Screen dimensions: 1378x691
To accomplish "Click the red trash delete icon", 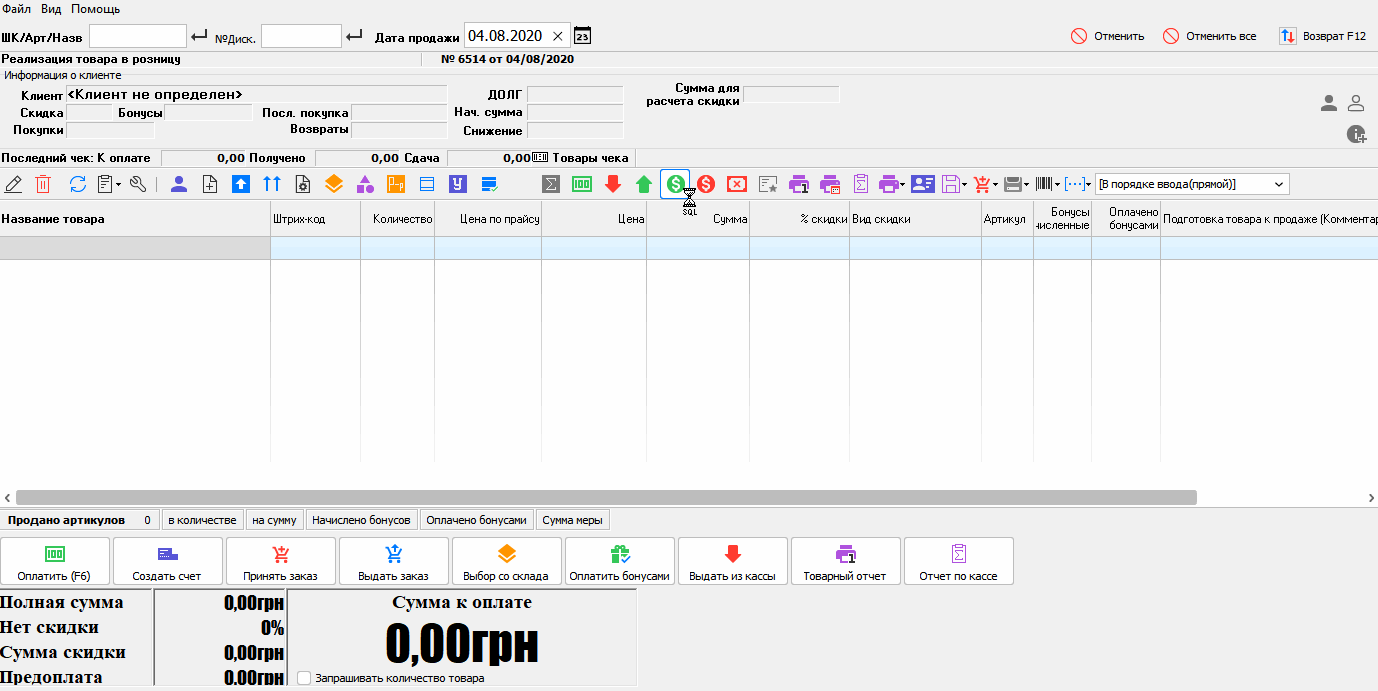I will (43, 184).
